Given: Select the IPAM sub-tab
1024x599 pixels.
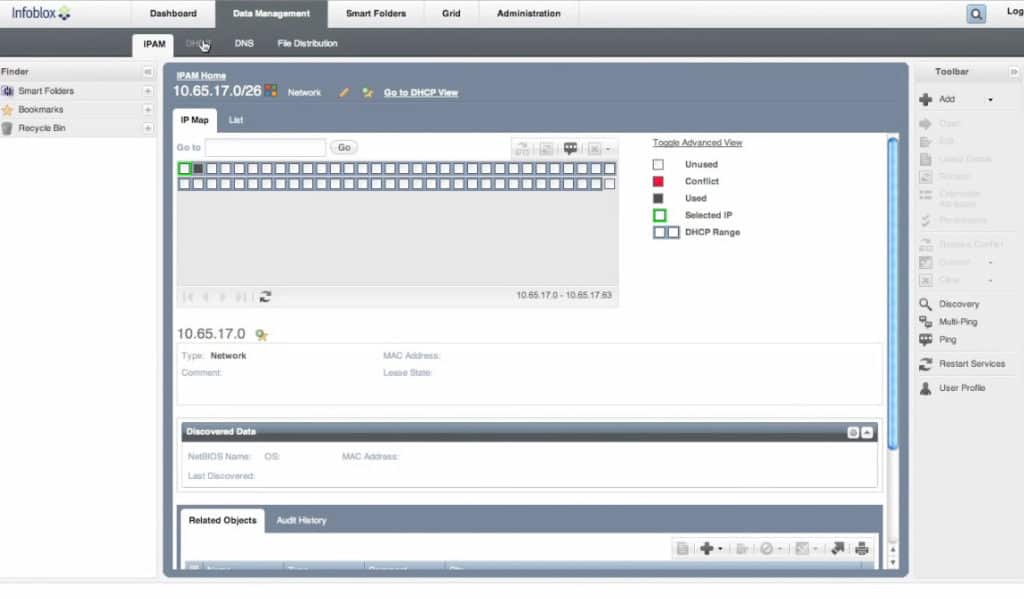Looking at the screenshot, I should pos(154,44).
